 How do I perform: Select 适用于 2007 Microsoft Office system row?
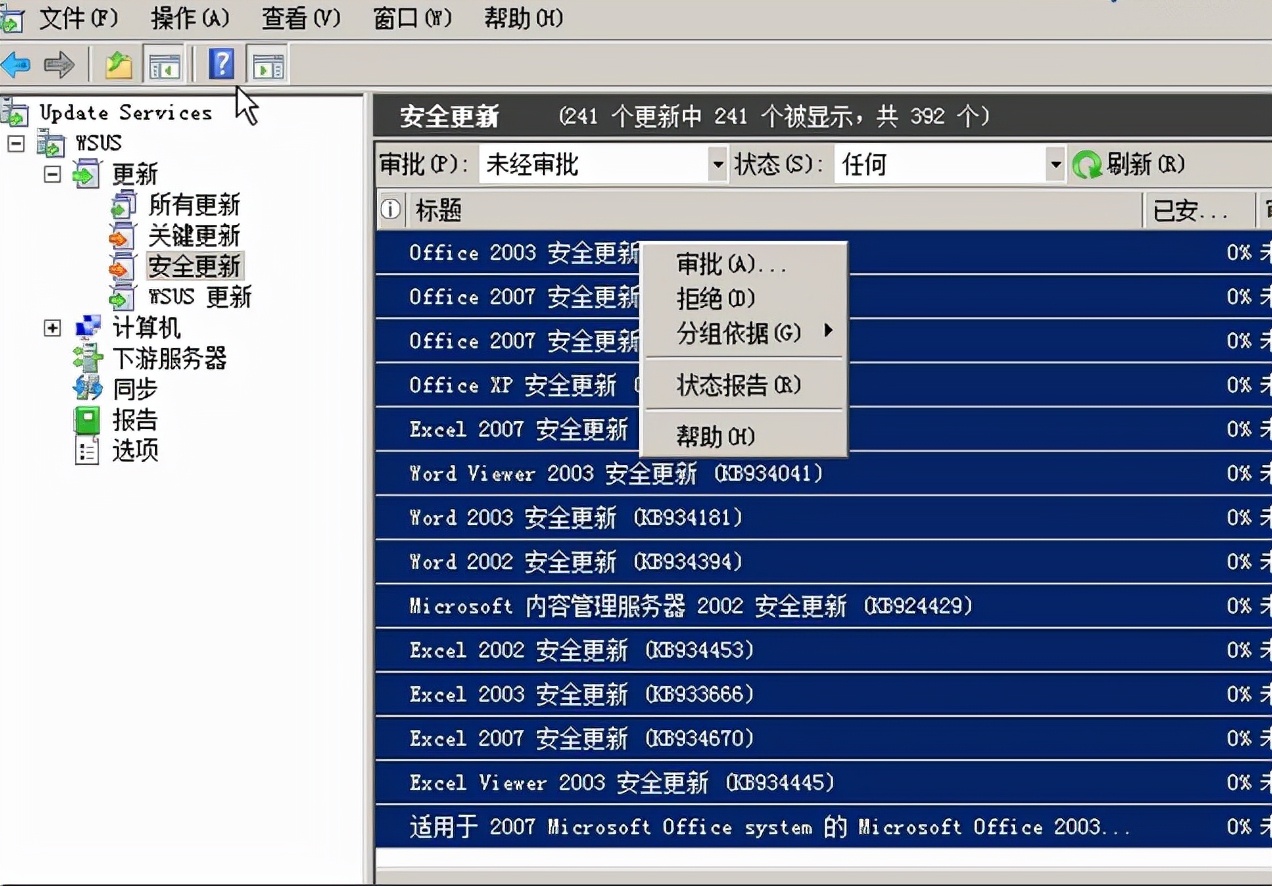point(824,827)
